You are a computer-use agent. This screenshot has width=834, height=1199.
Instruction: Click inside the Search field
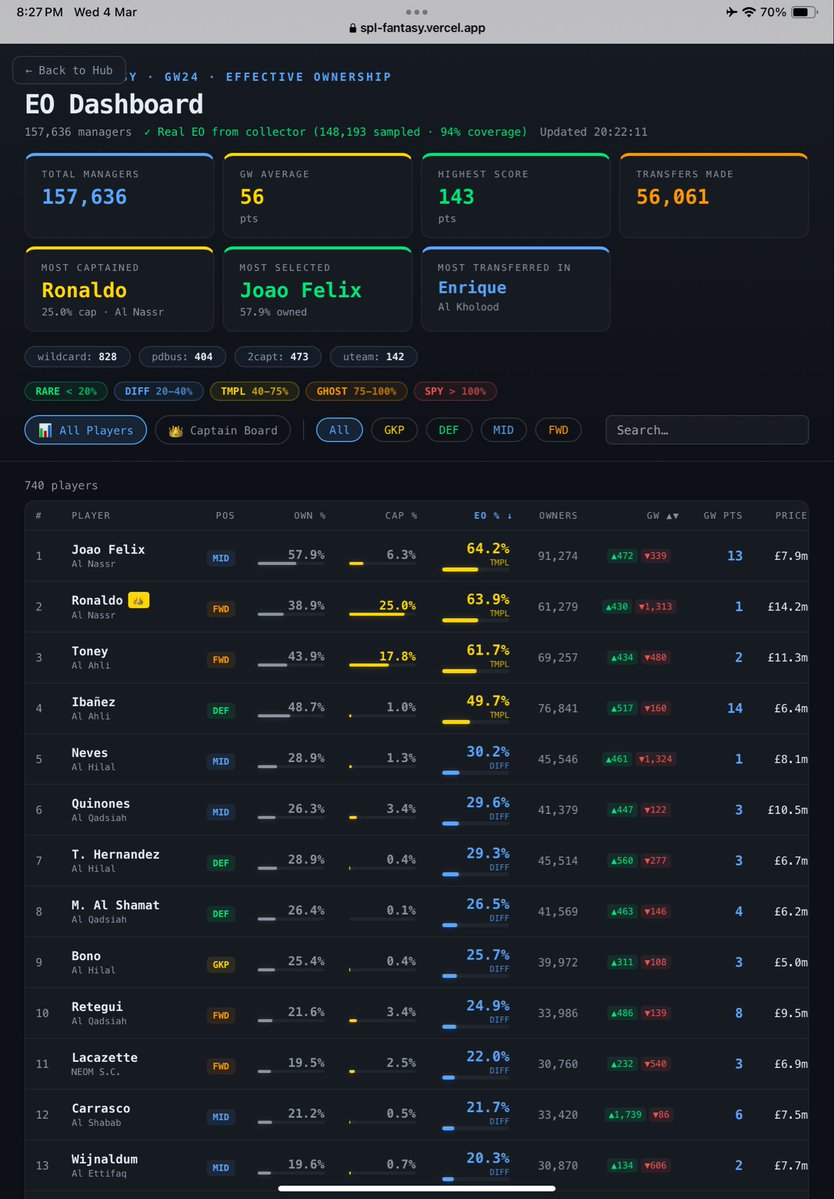pyautogui.click(x=707, y=429)
